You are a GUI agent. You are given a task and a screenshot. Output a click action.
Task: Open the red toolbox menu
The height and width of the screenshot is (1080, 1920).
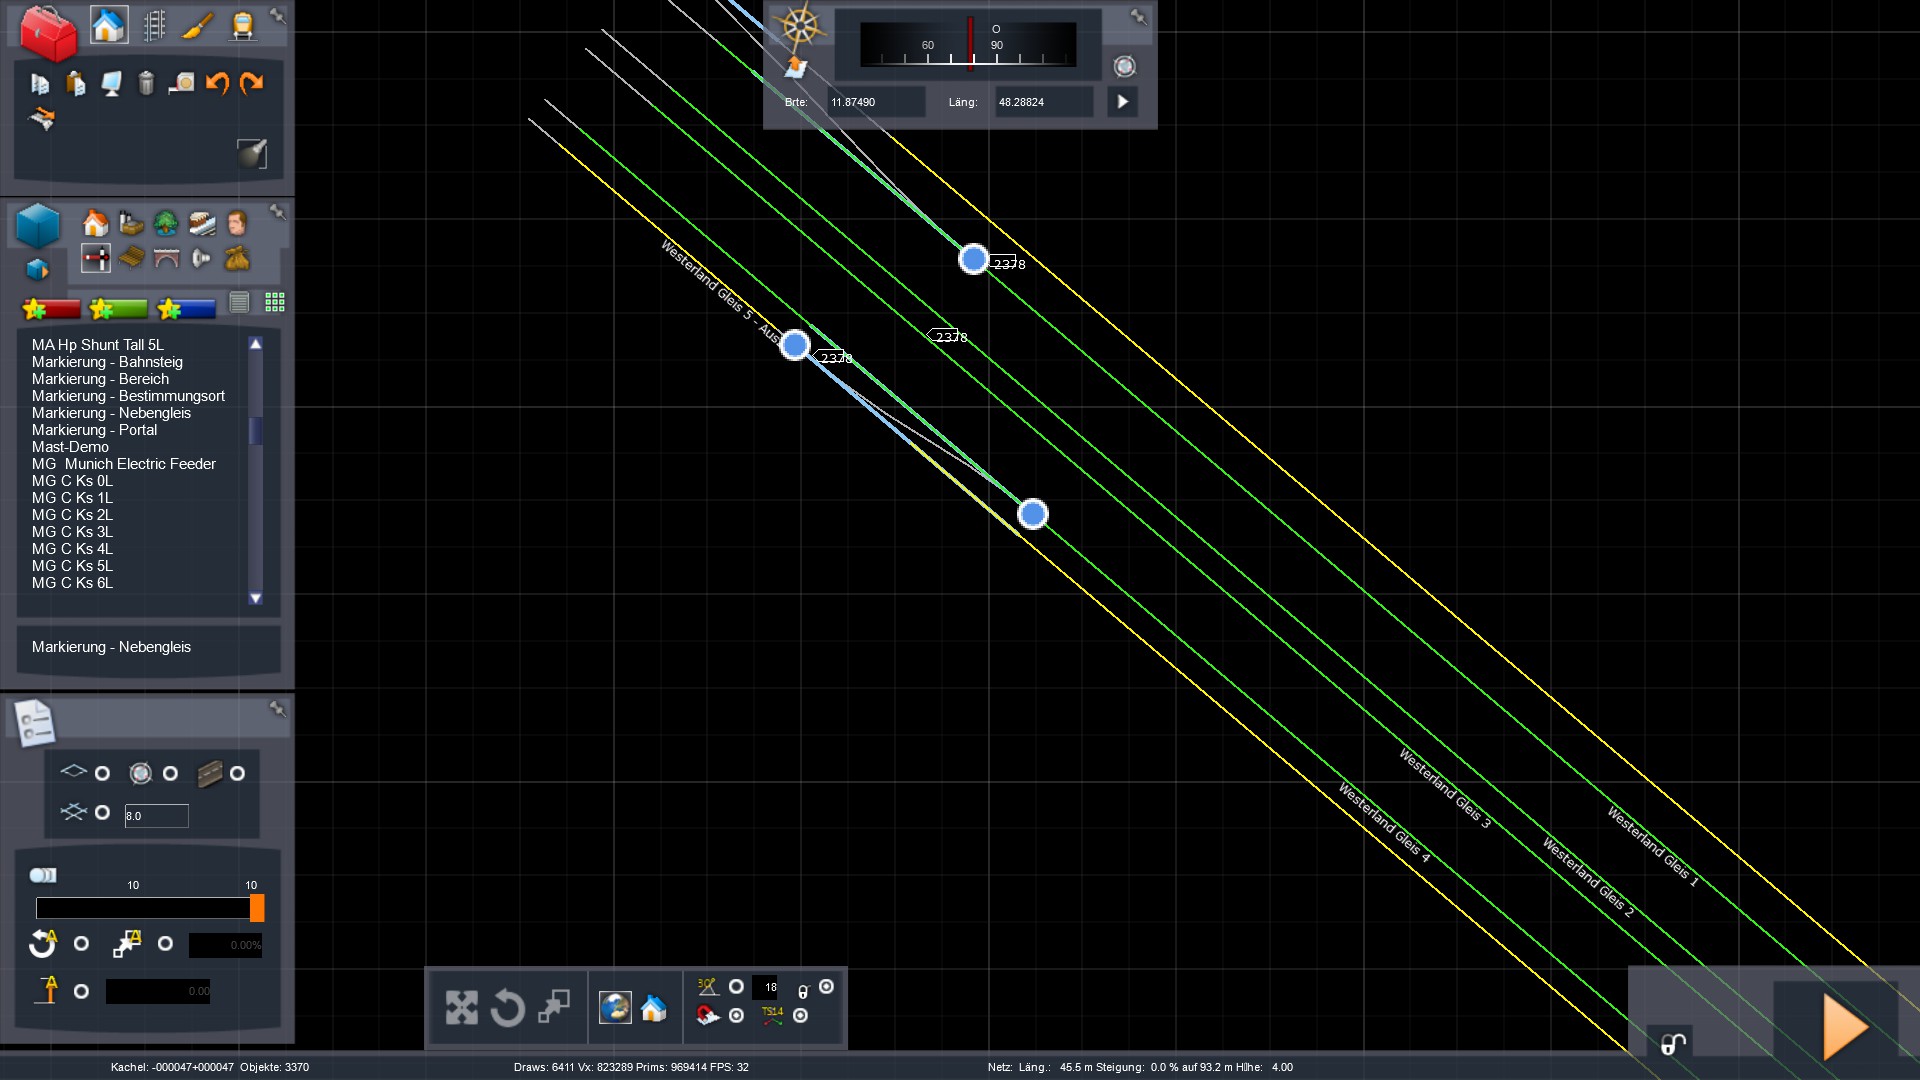tap(48, 32)
